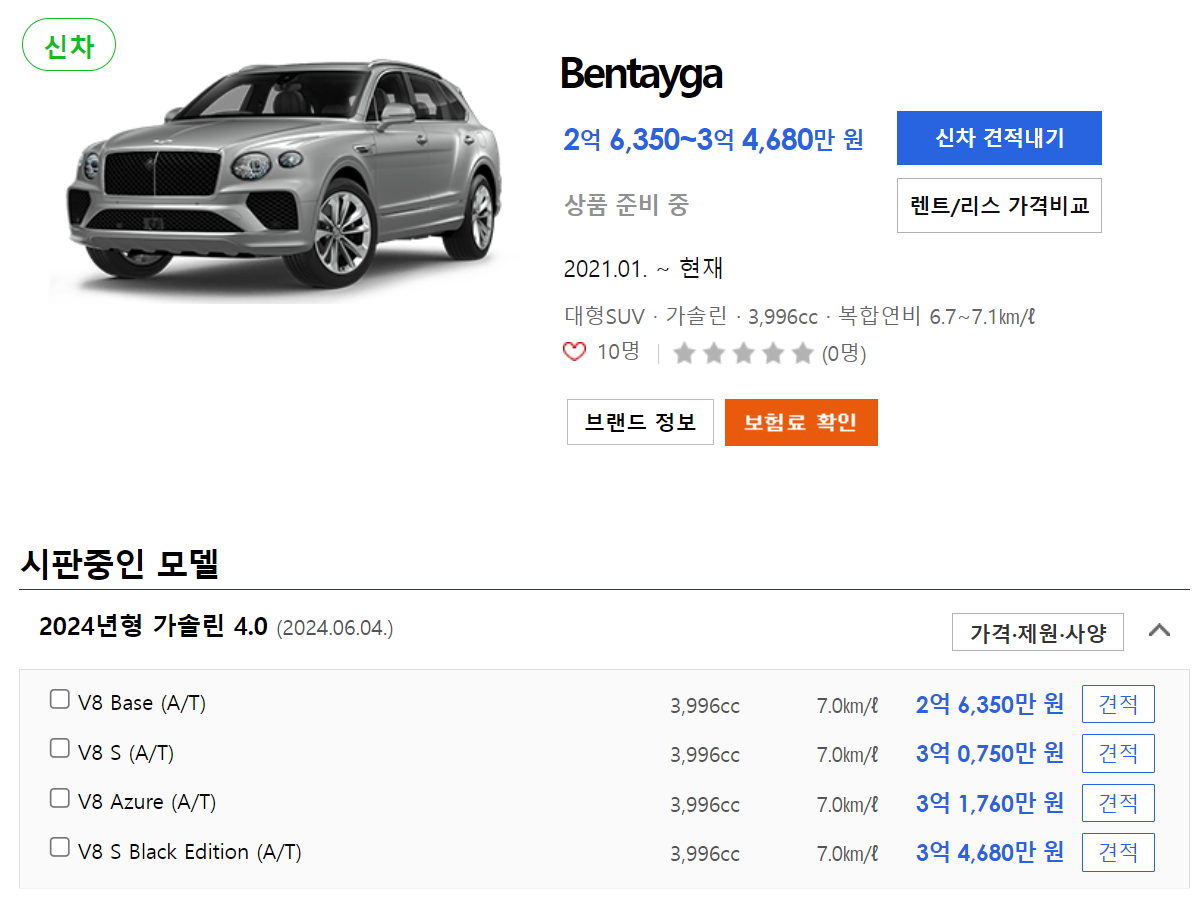Click the price range 2억 6,350~3억 4,680만 원
Image resolution: width=1201 pixels, height=903 pixels.
pos(714,140)
